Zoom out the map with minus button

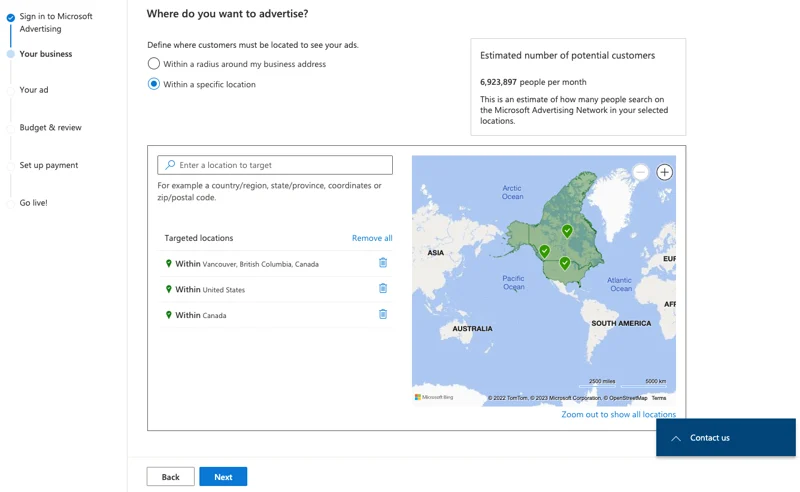coord(640,172)
